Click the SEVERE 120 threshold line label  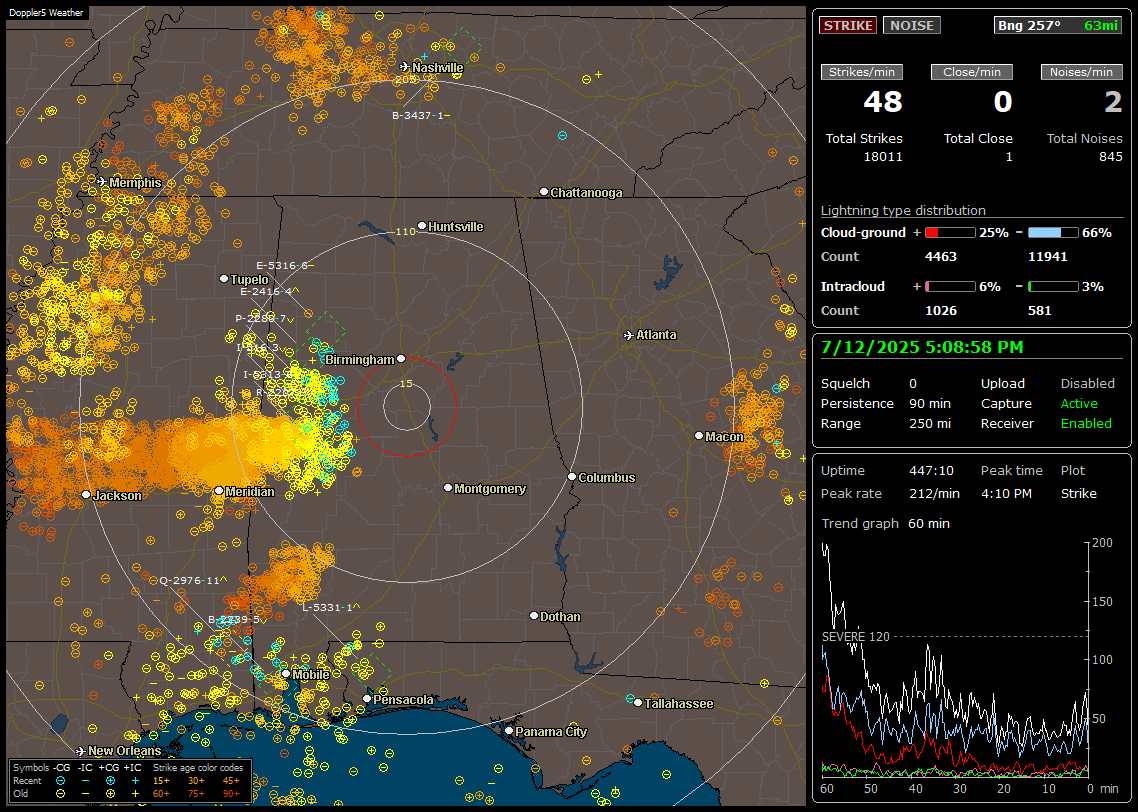click(856, 636)
